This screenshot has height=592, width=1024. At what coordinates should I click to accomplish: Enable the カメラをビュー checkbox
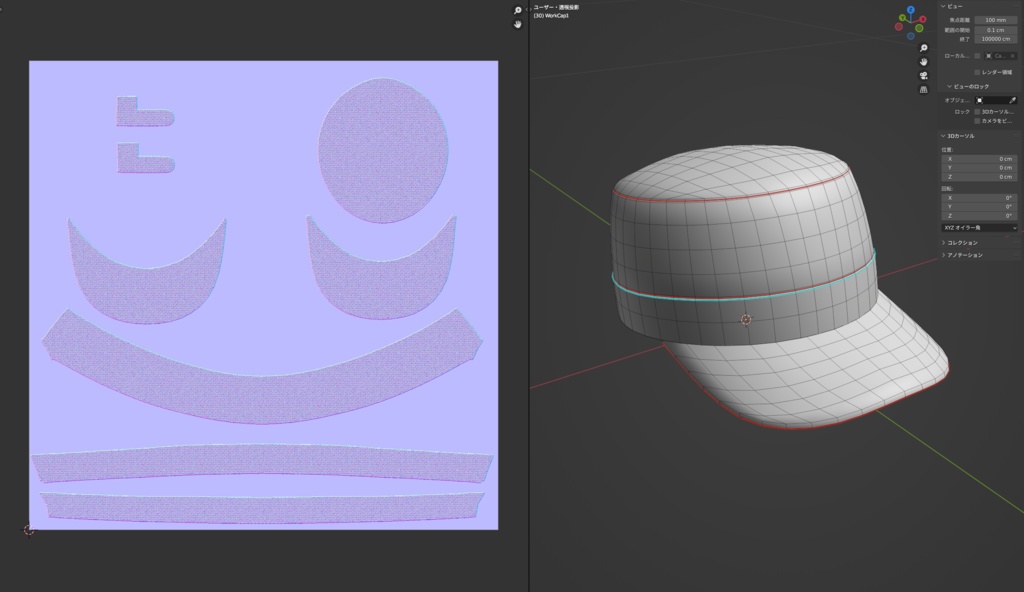pyautogui.click(x=976, y=120)
